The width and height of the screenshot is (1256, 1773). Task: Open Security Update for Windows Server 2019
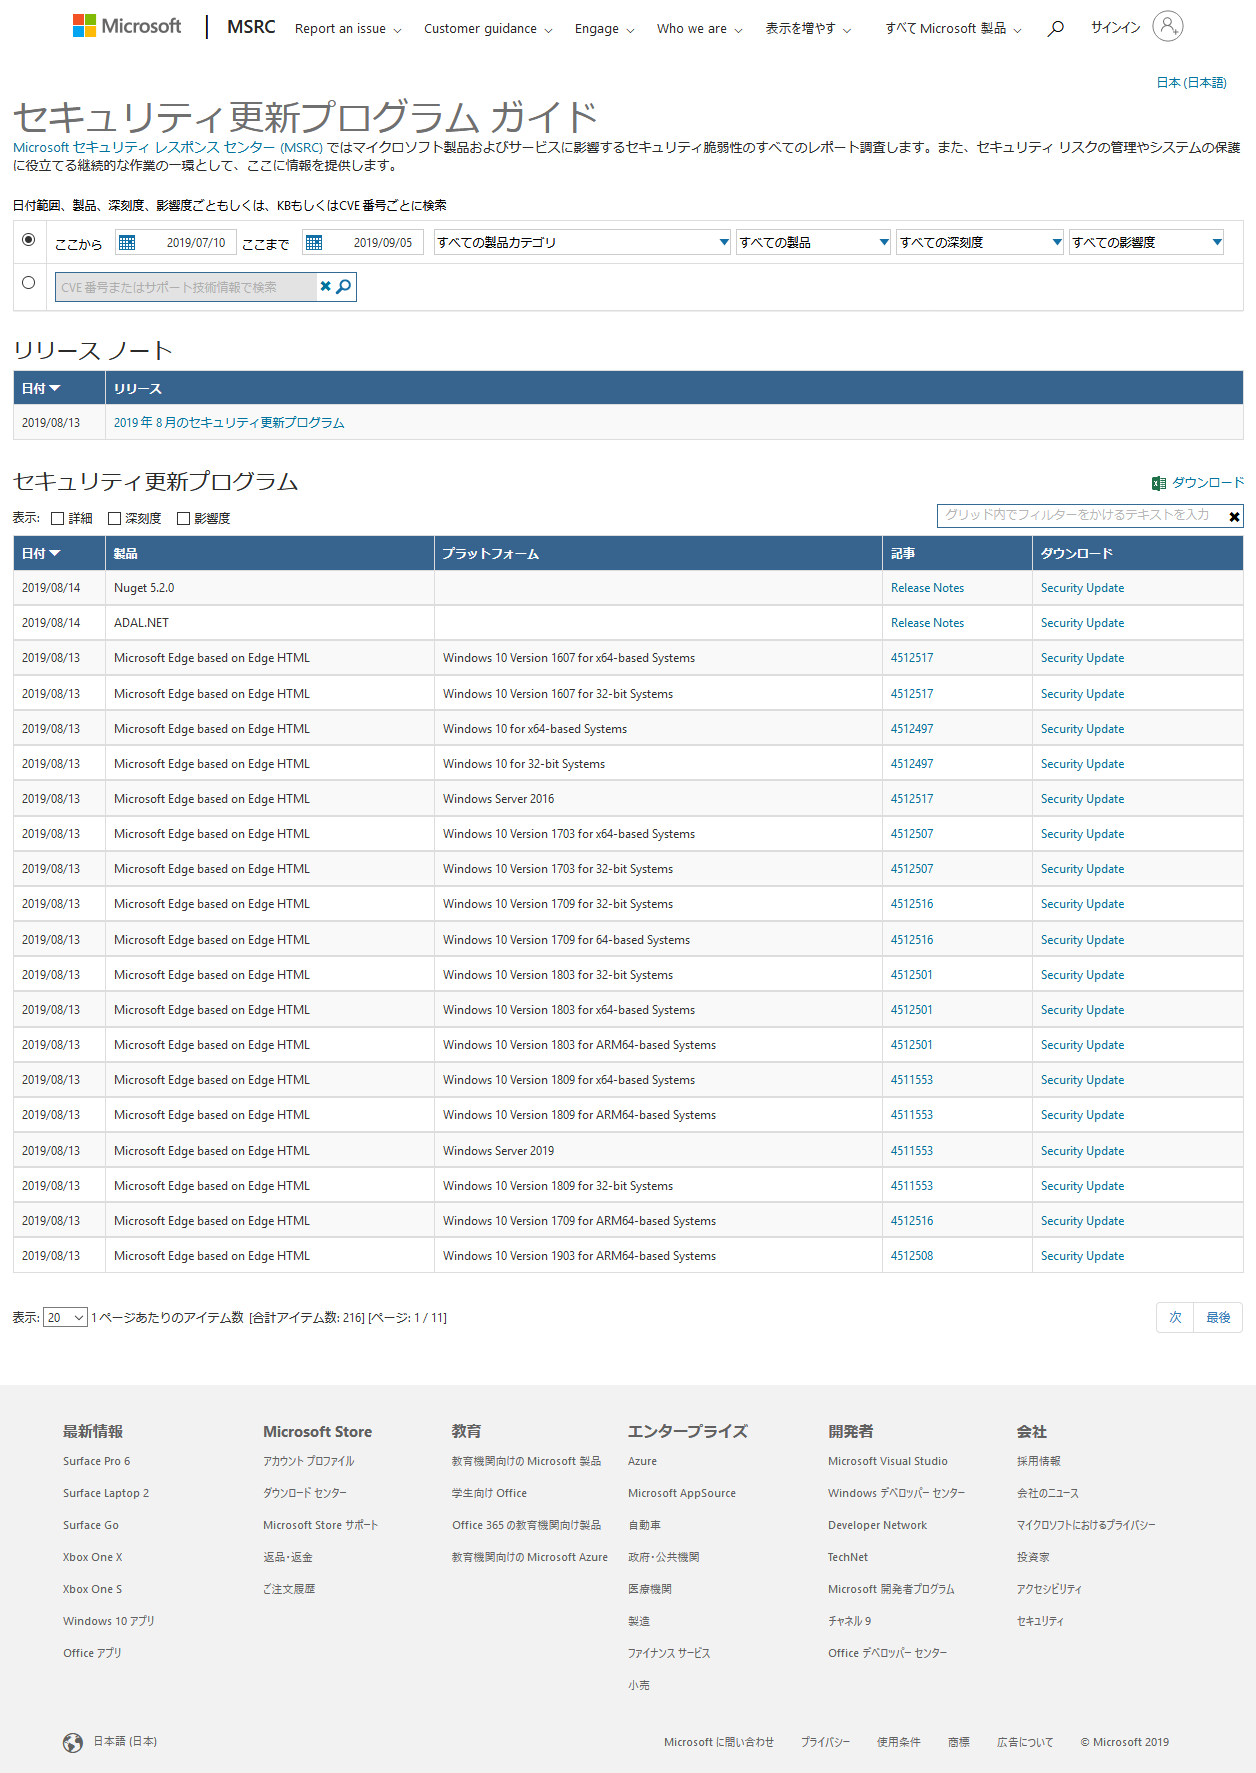(1082, 1151)
